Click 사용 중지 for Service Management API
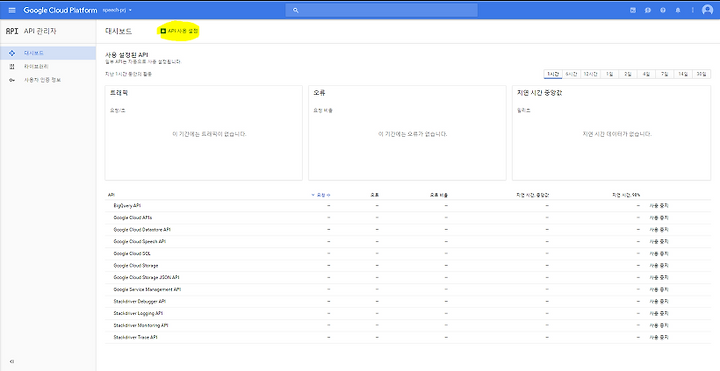 coord(659,289)
